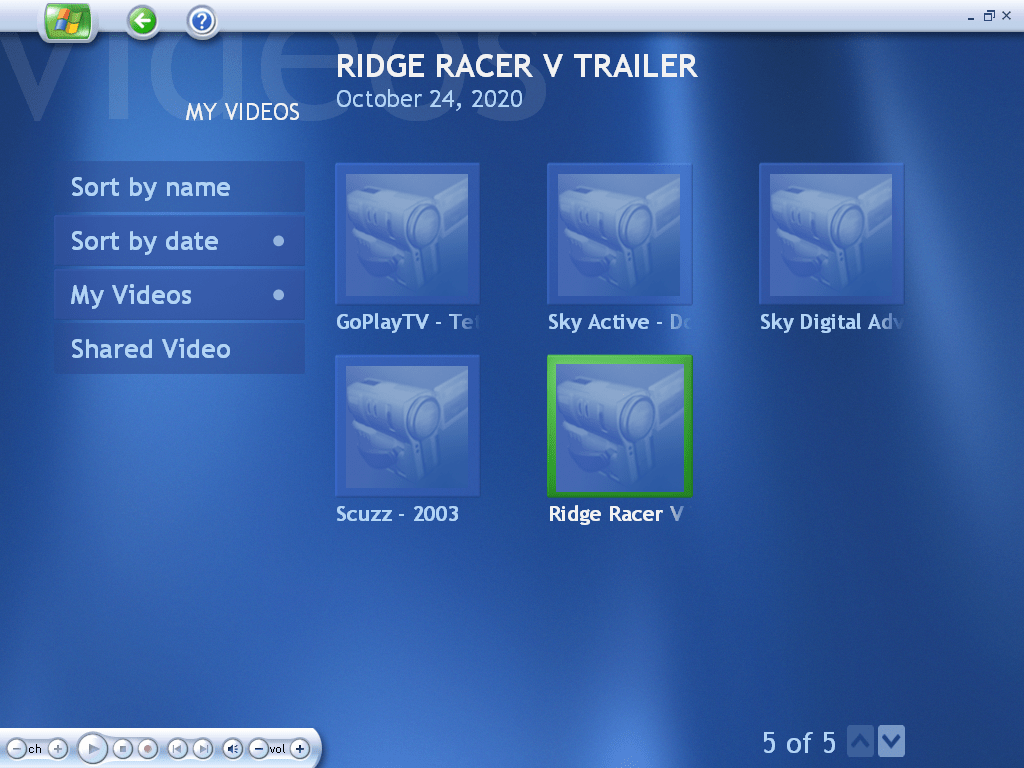Screen dimensions: 1024x768
Task: Select the Sort by name option
Action: pos(179,187)
